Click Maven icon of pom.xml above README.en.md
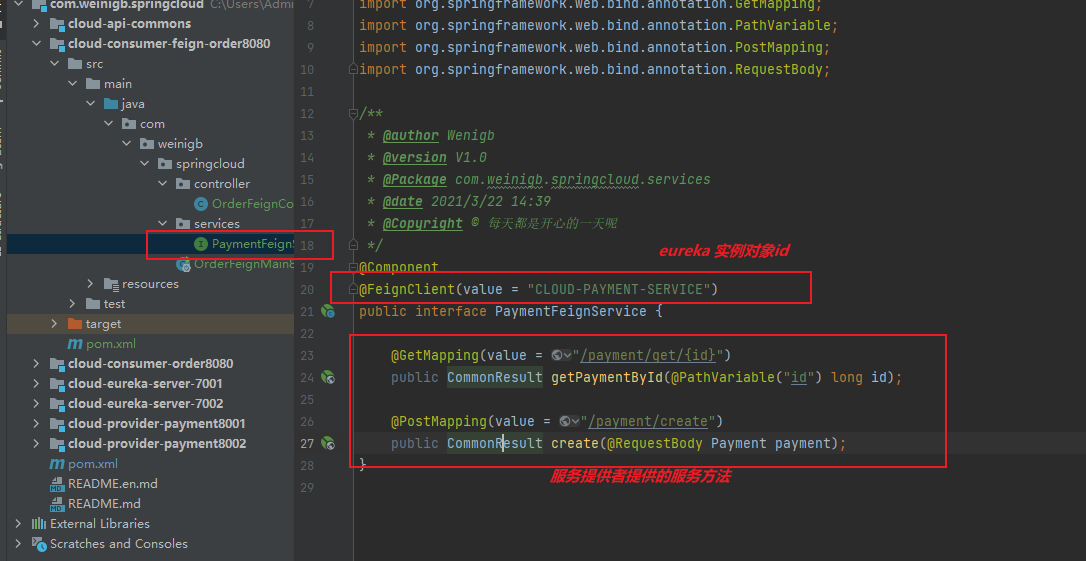 click(x=57, y=464)
